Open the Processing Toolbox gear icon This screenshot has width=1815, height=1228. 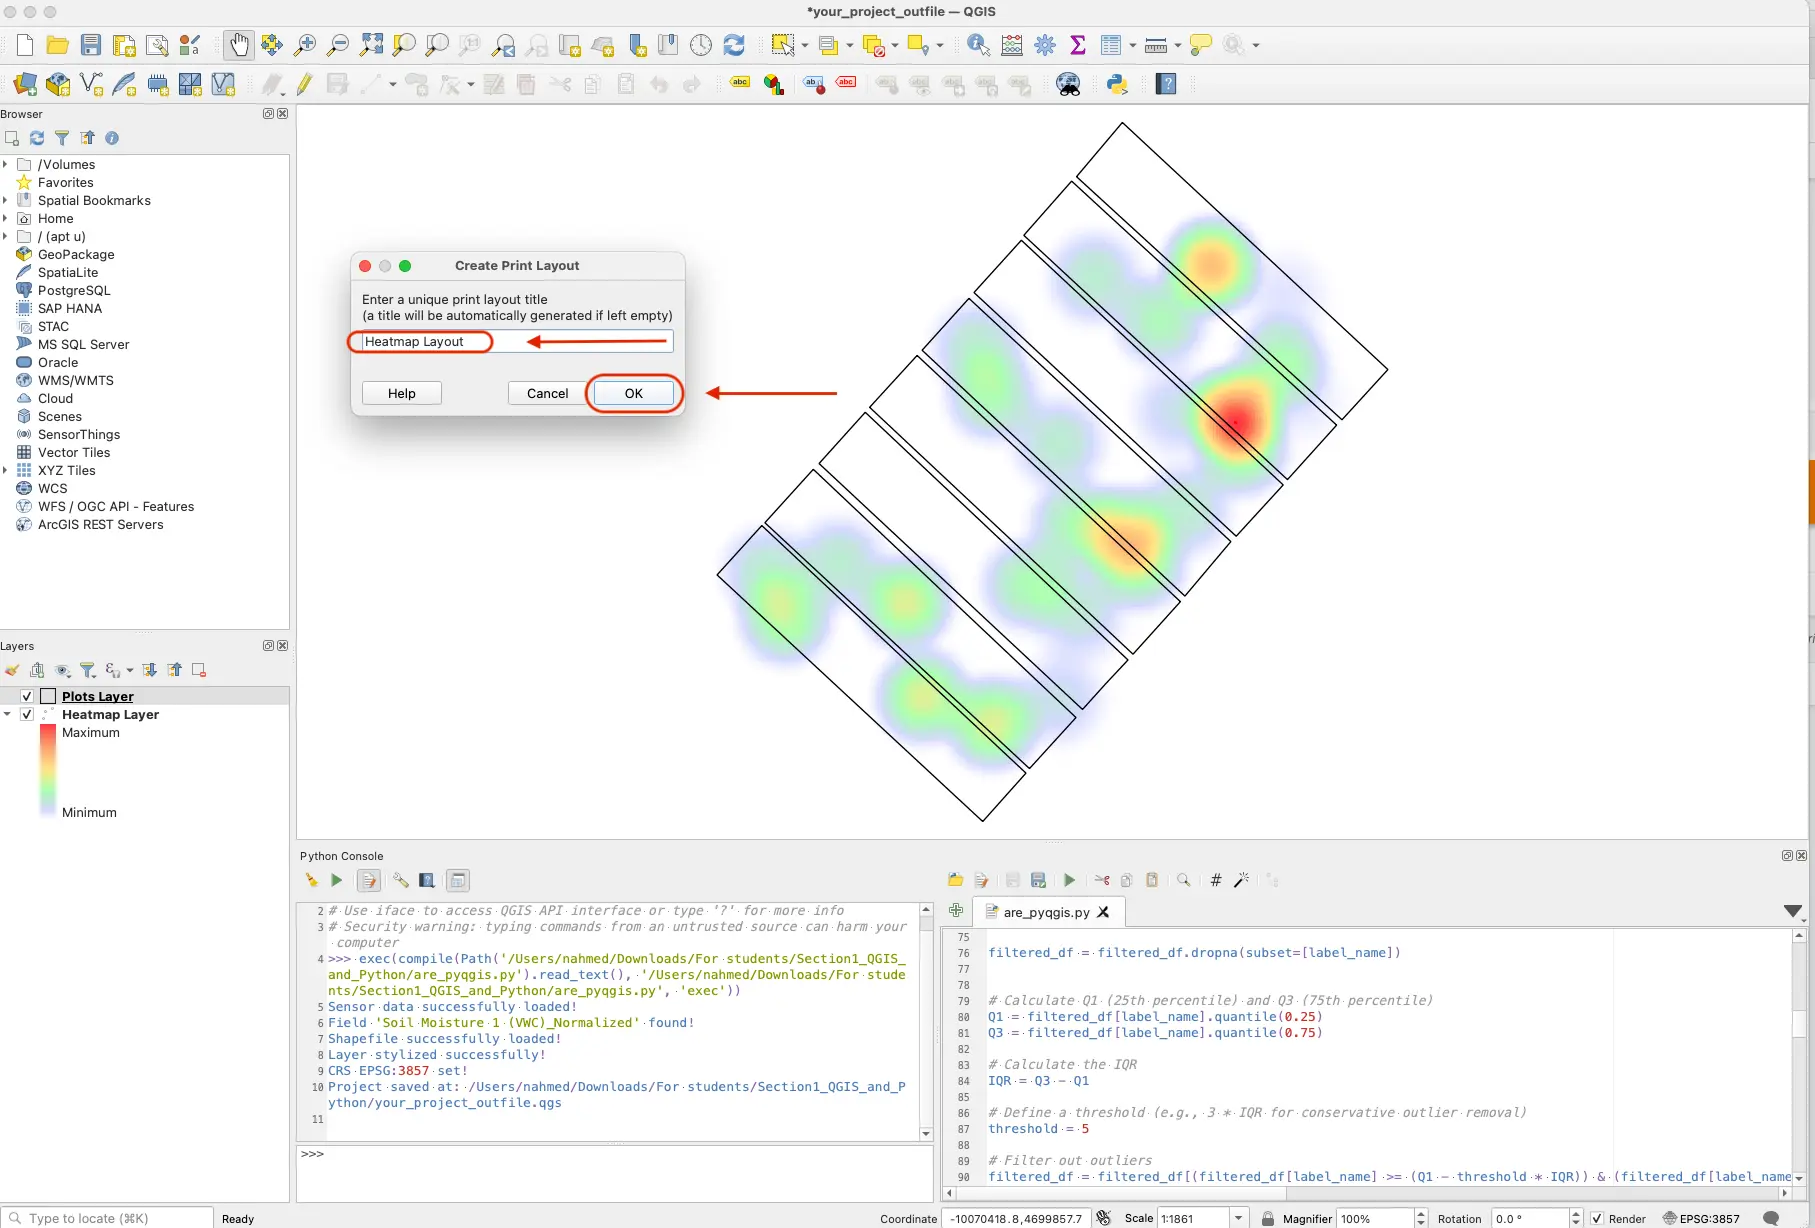point(1045,45)
